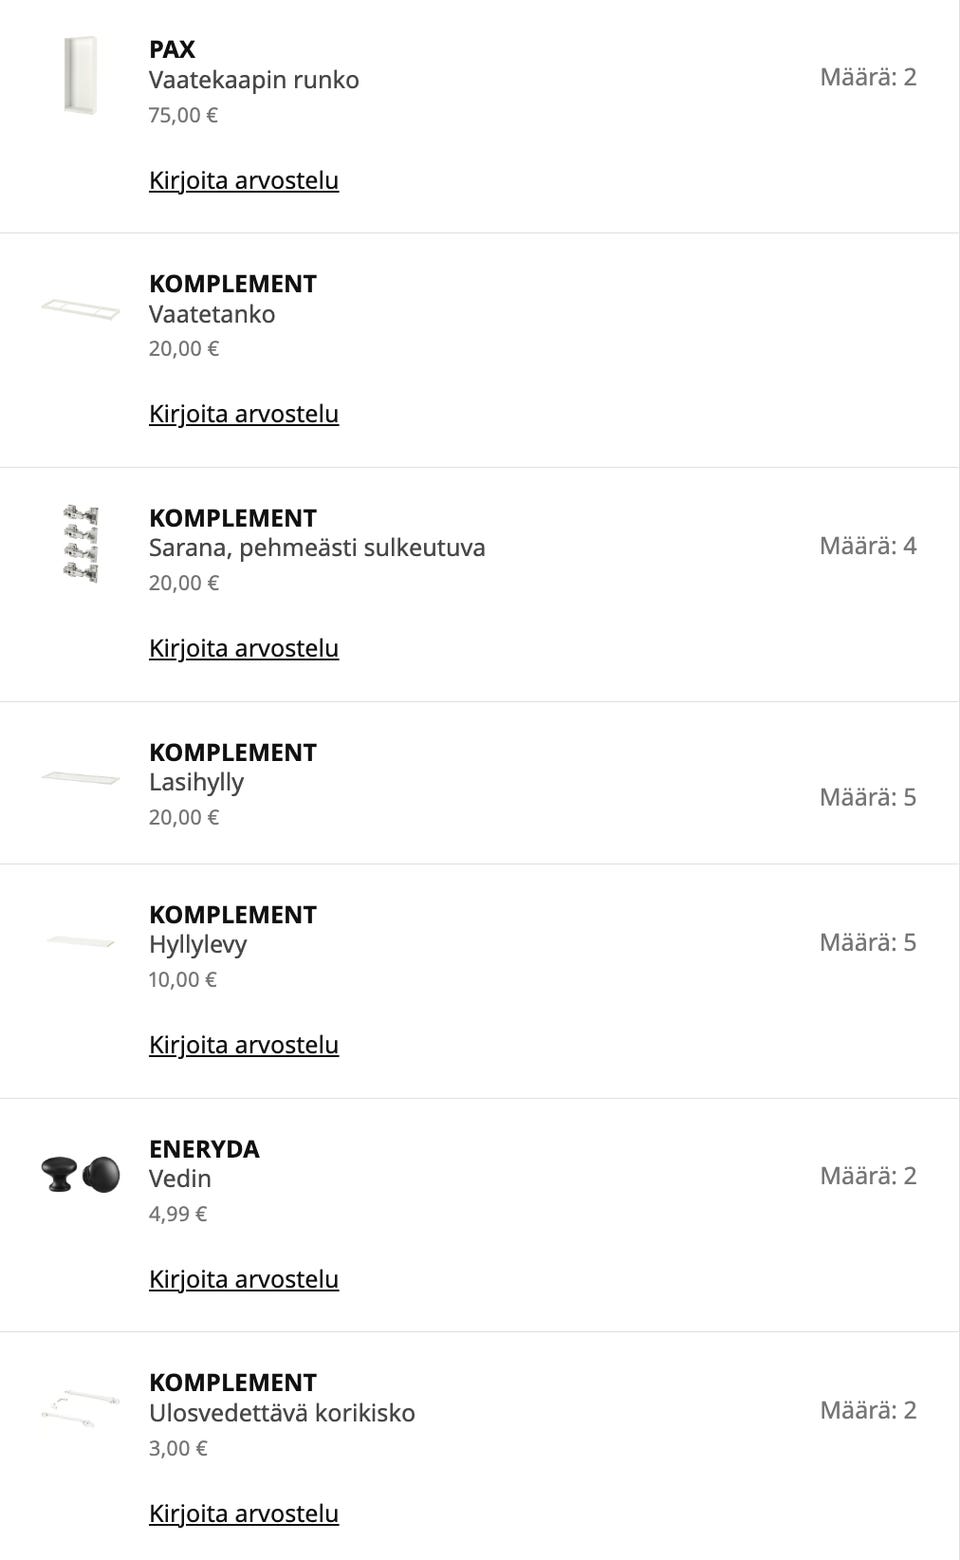
Task: Click Kirjoita arvostelu for Sarana hinge
Action: [x=244, y=648]
